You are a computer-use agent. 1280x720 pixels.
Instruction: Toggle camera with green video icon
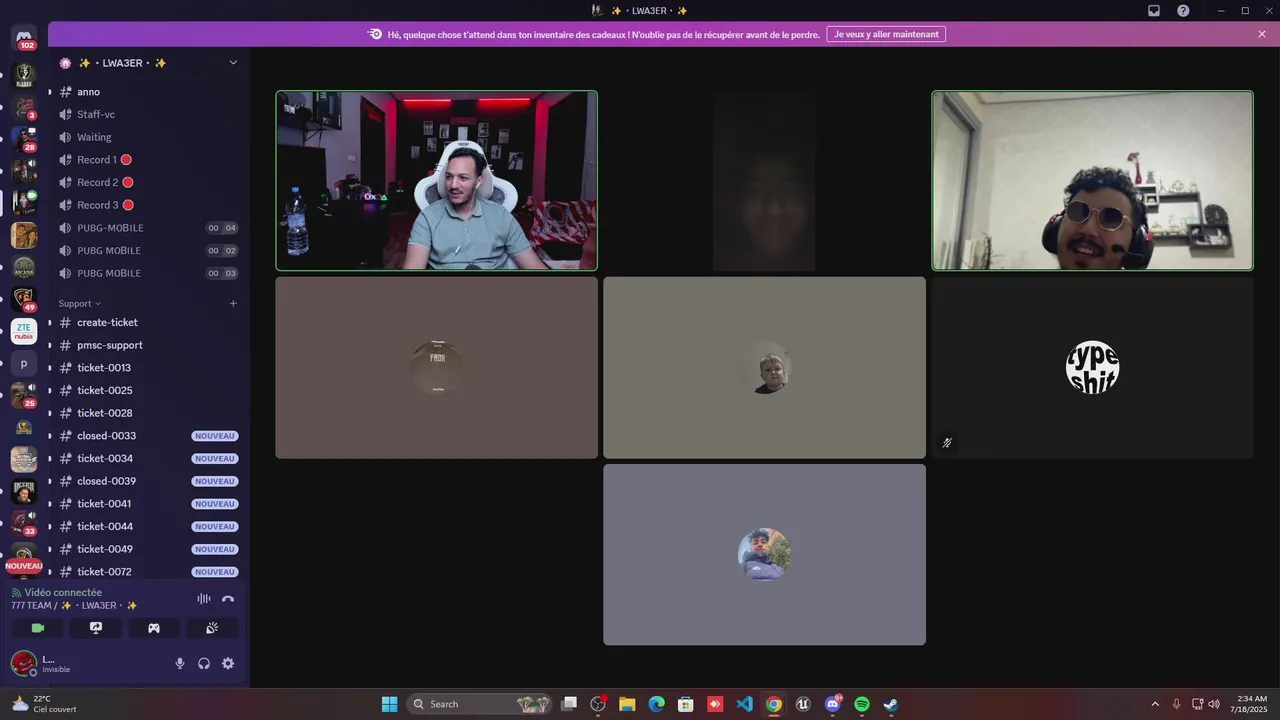click(38, 628)
